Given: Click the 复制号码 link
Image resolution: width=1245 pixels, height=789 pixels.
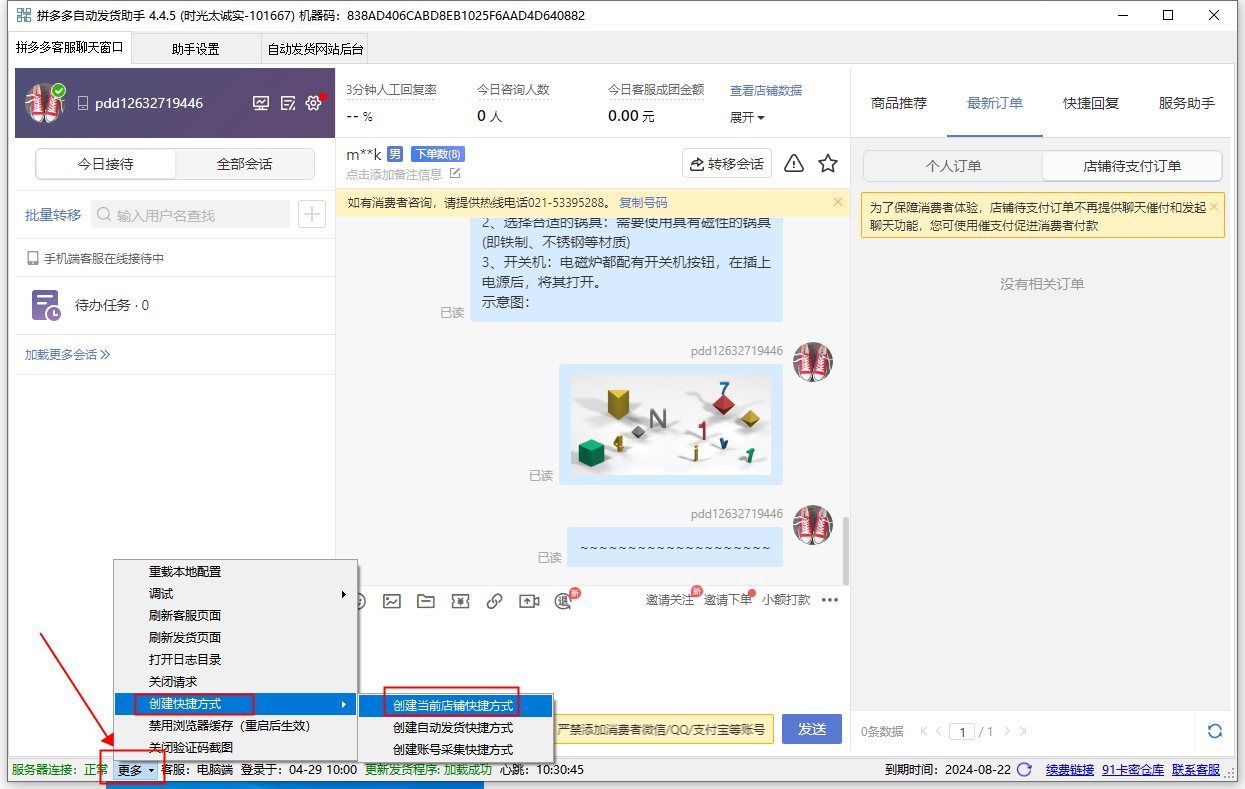Looking at the screenshot, I should pos(644,202).
